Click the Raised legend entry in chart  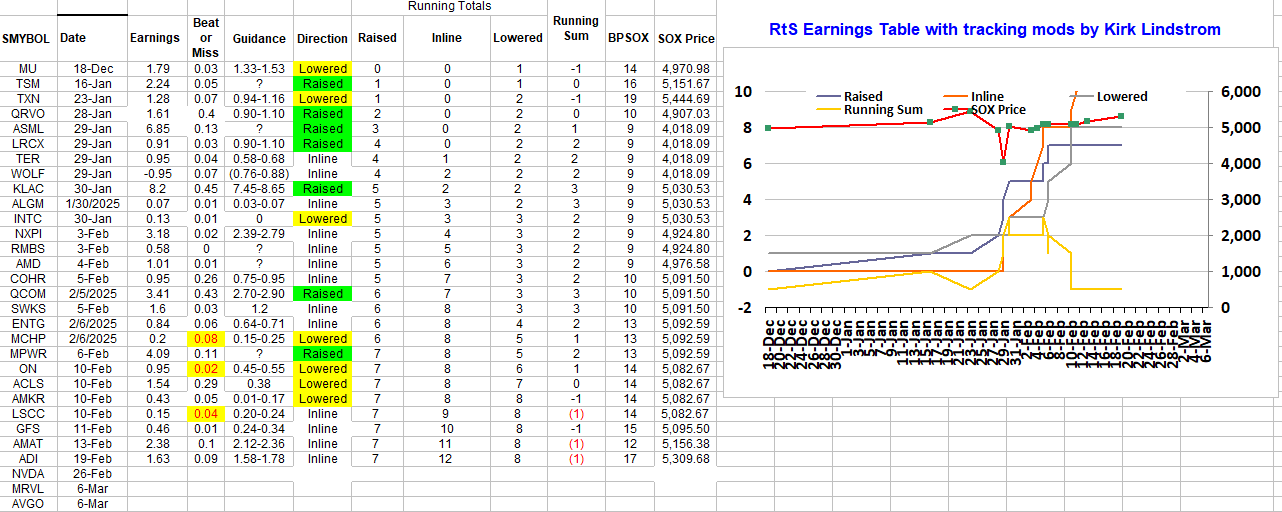pos(862,97)
